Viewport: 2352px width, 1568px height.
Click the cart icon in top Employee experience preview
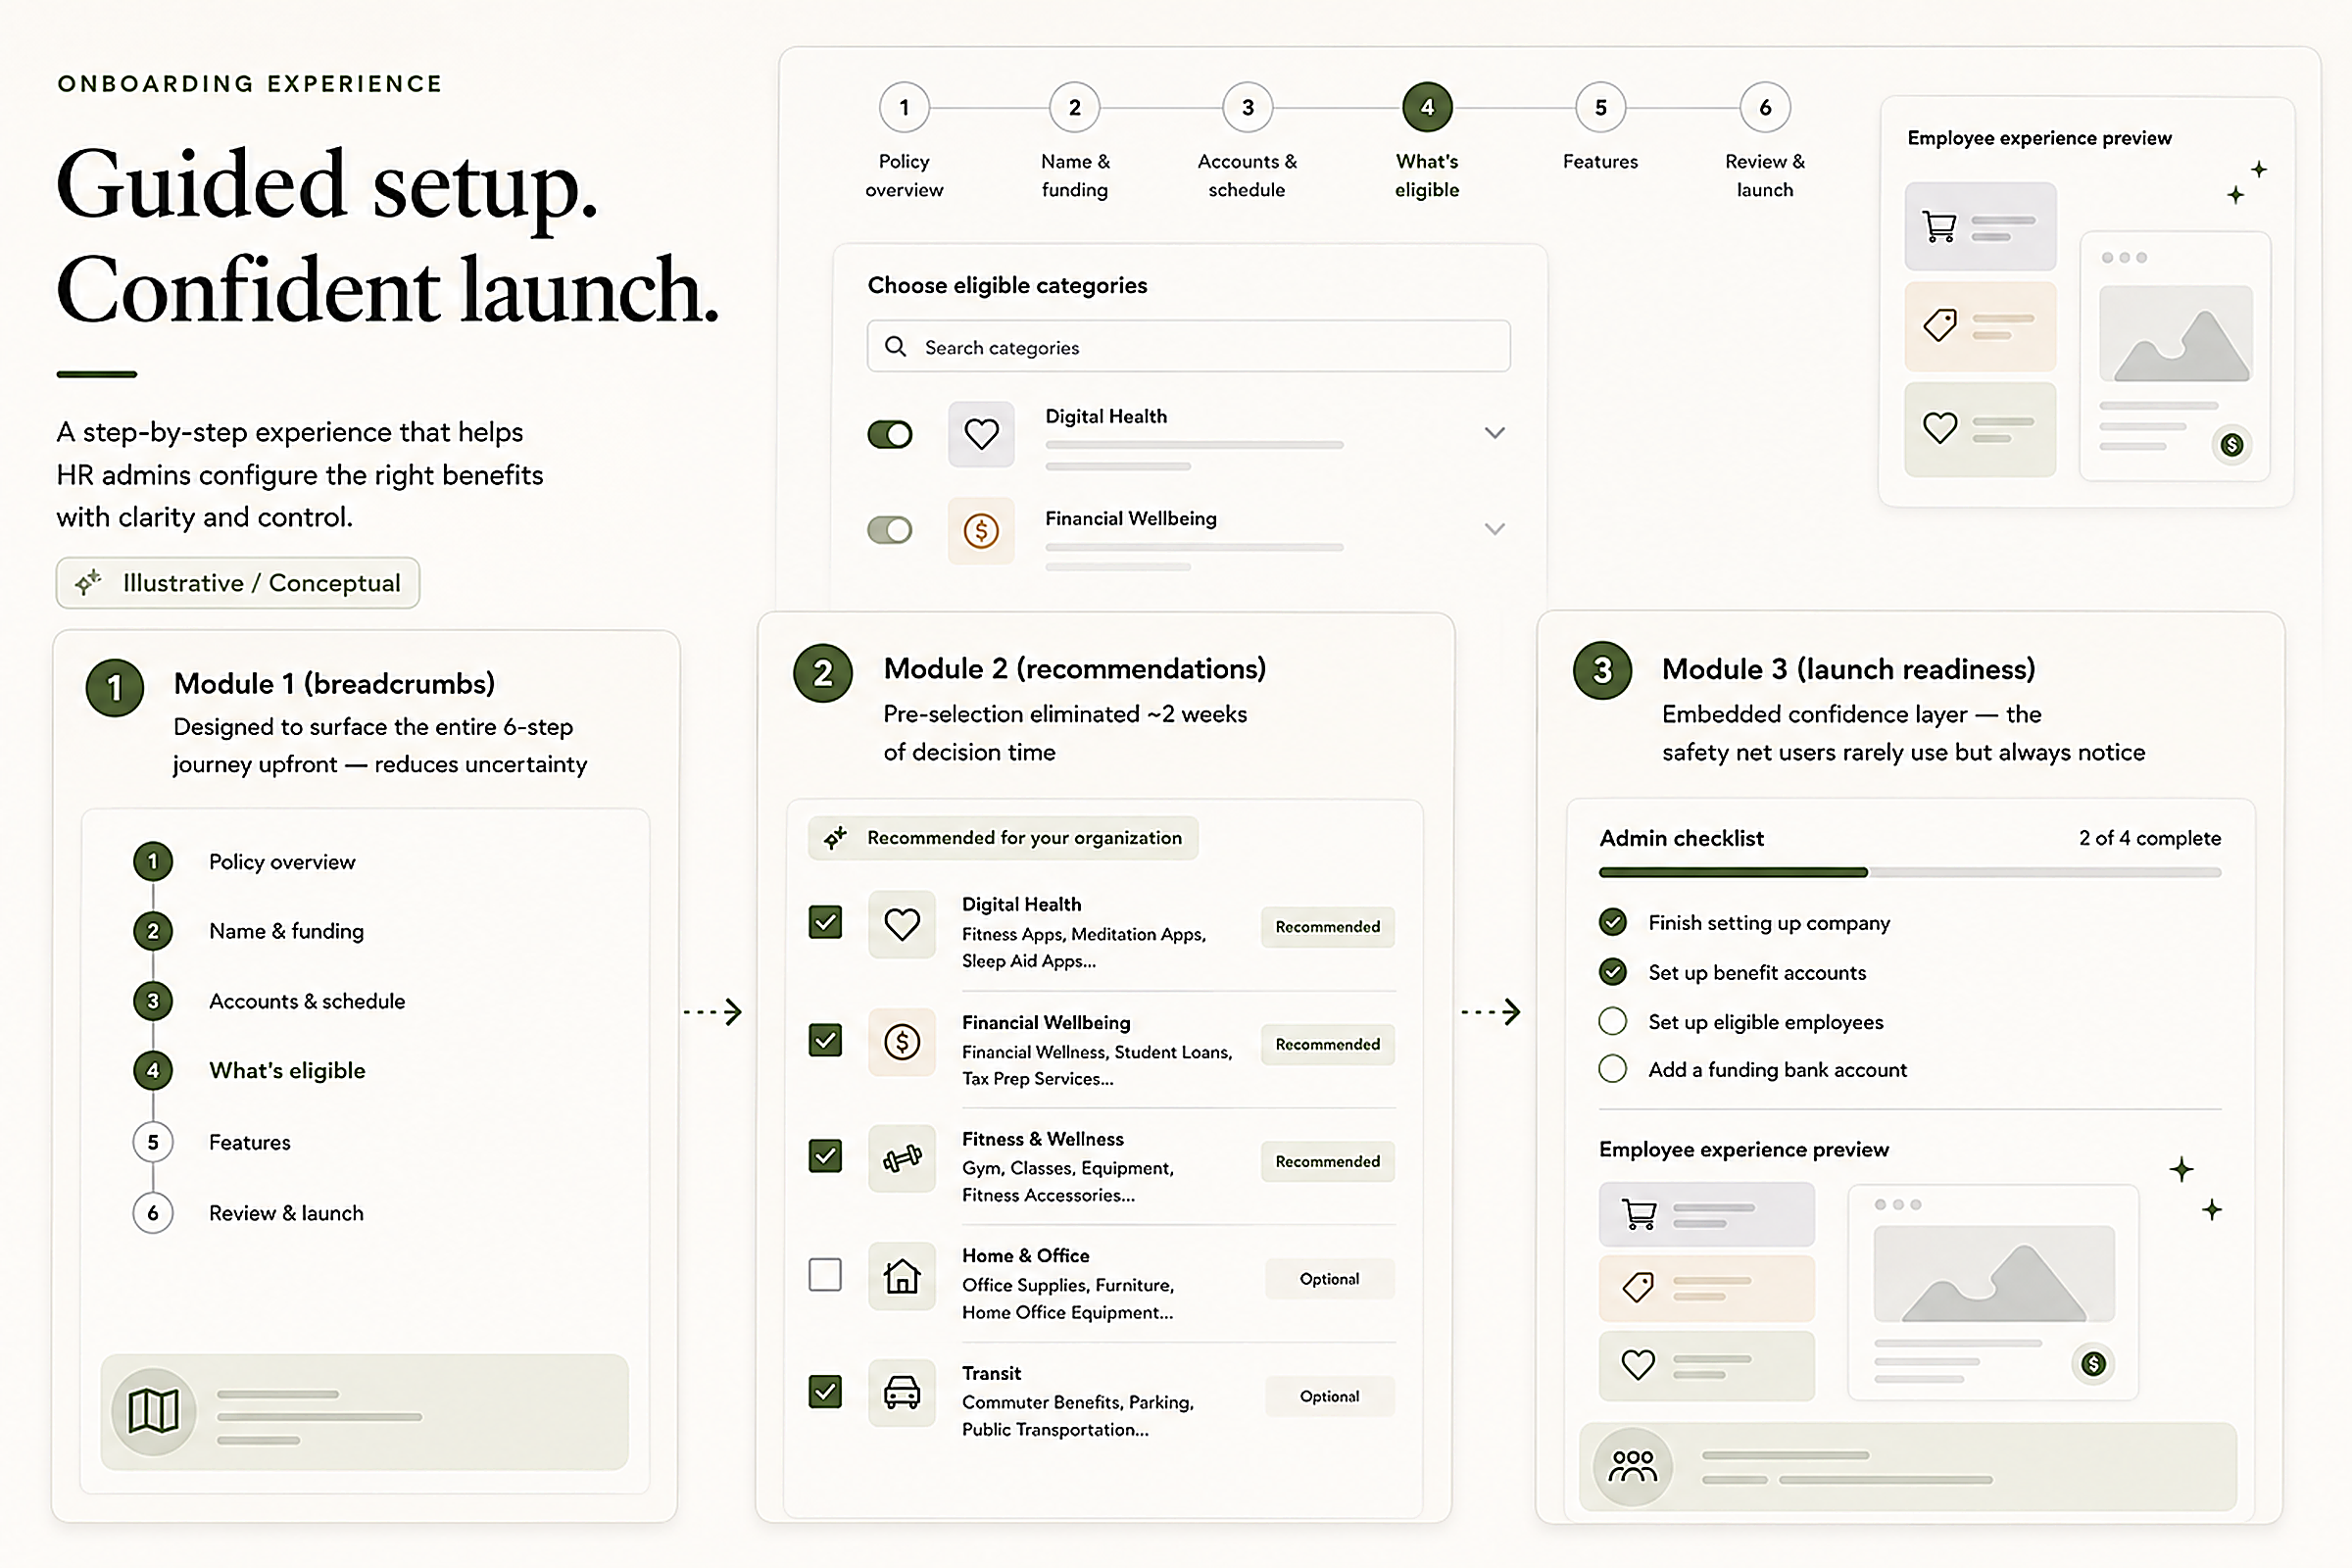tap(1939, 226)
